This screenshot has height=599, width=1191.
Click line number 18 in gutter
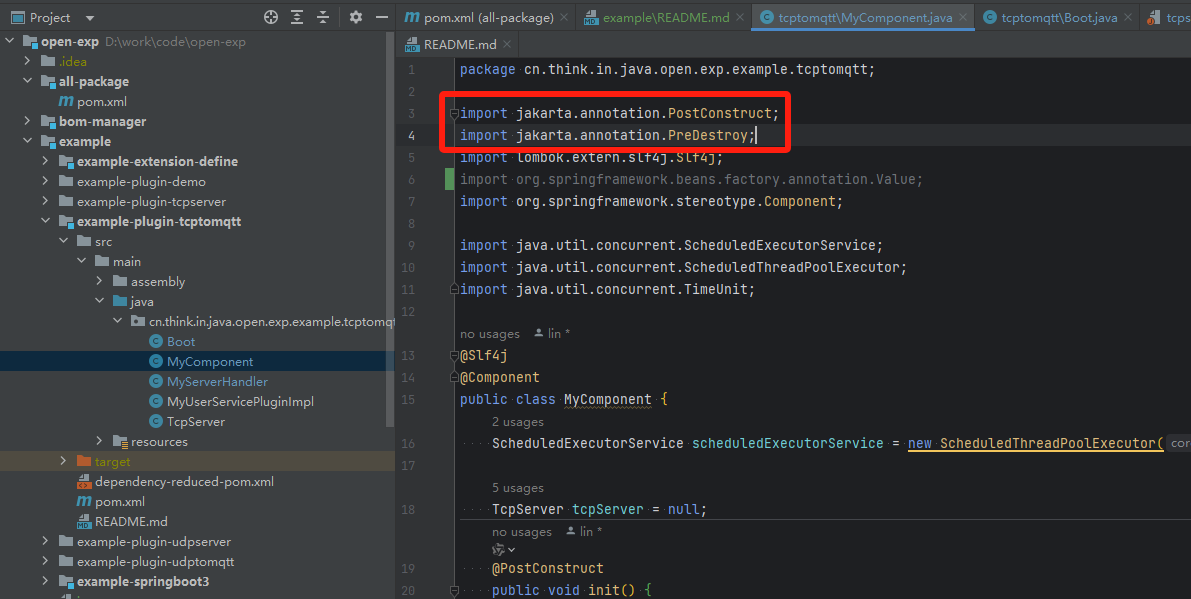(409, 509)
